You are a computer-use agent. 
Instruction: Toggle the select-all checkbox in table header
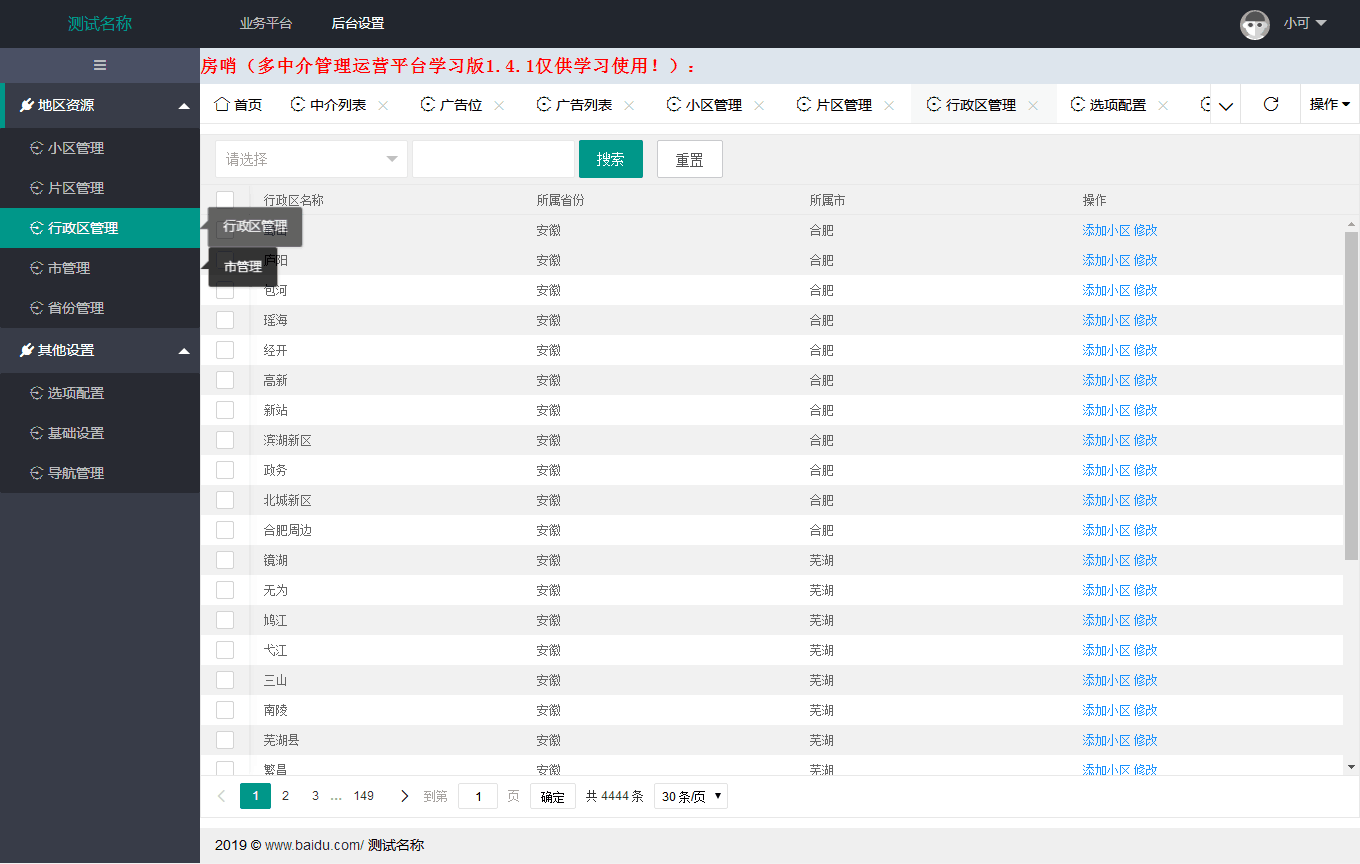pos(225,200)
